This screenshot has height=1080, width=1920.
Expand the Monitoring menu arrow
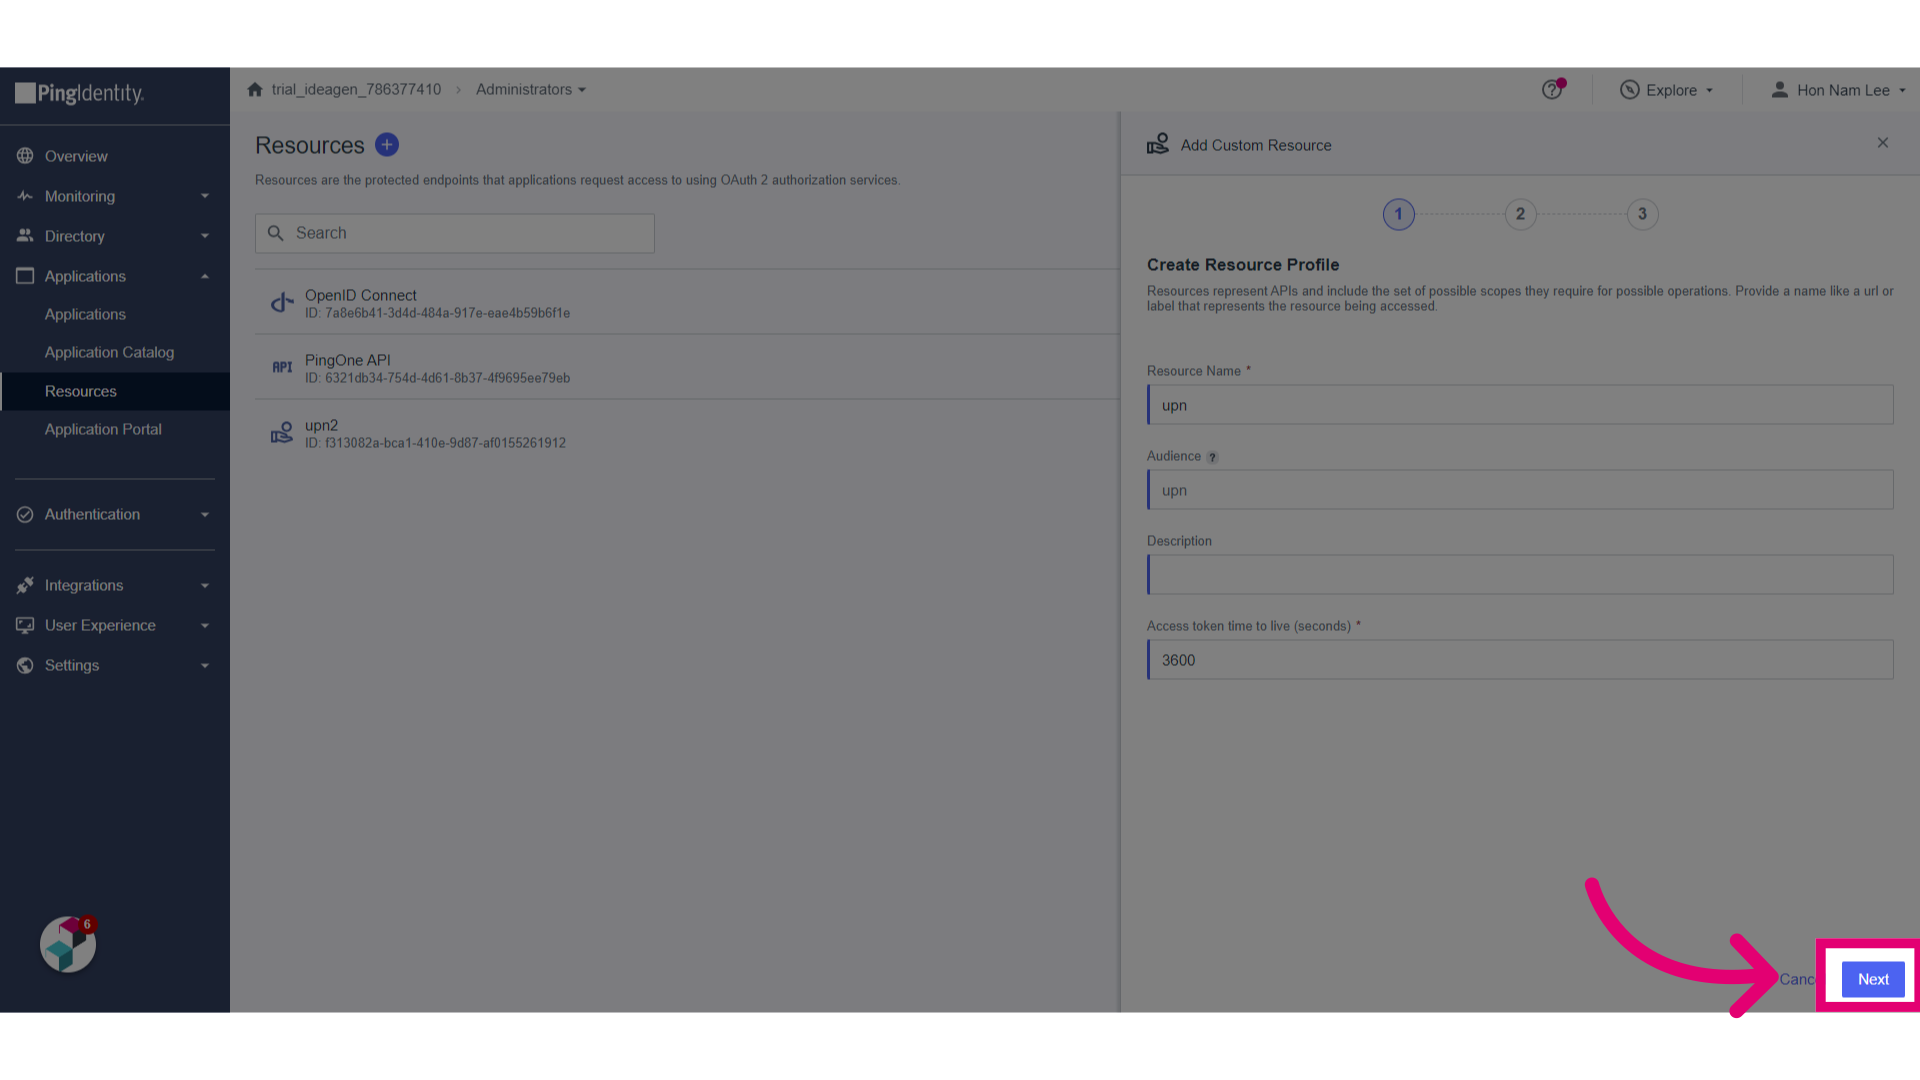pyautogui.click(x=205, y=196)
